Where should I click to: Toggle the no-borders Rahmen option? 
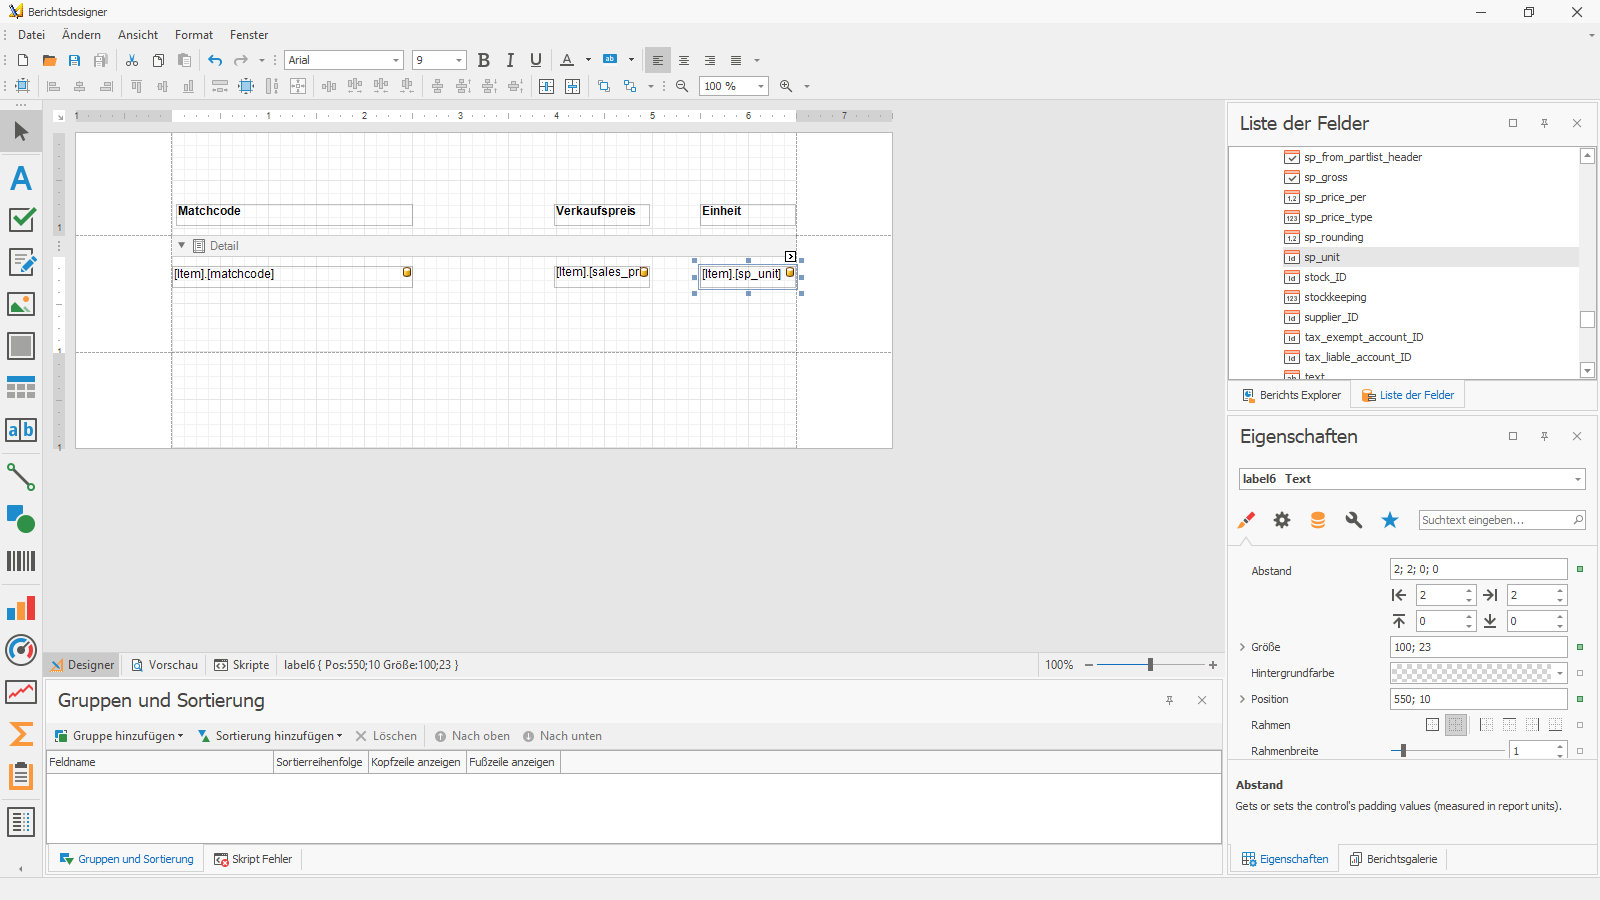[x=1456, y=725]
